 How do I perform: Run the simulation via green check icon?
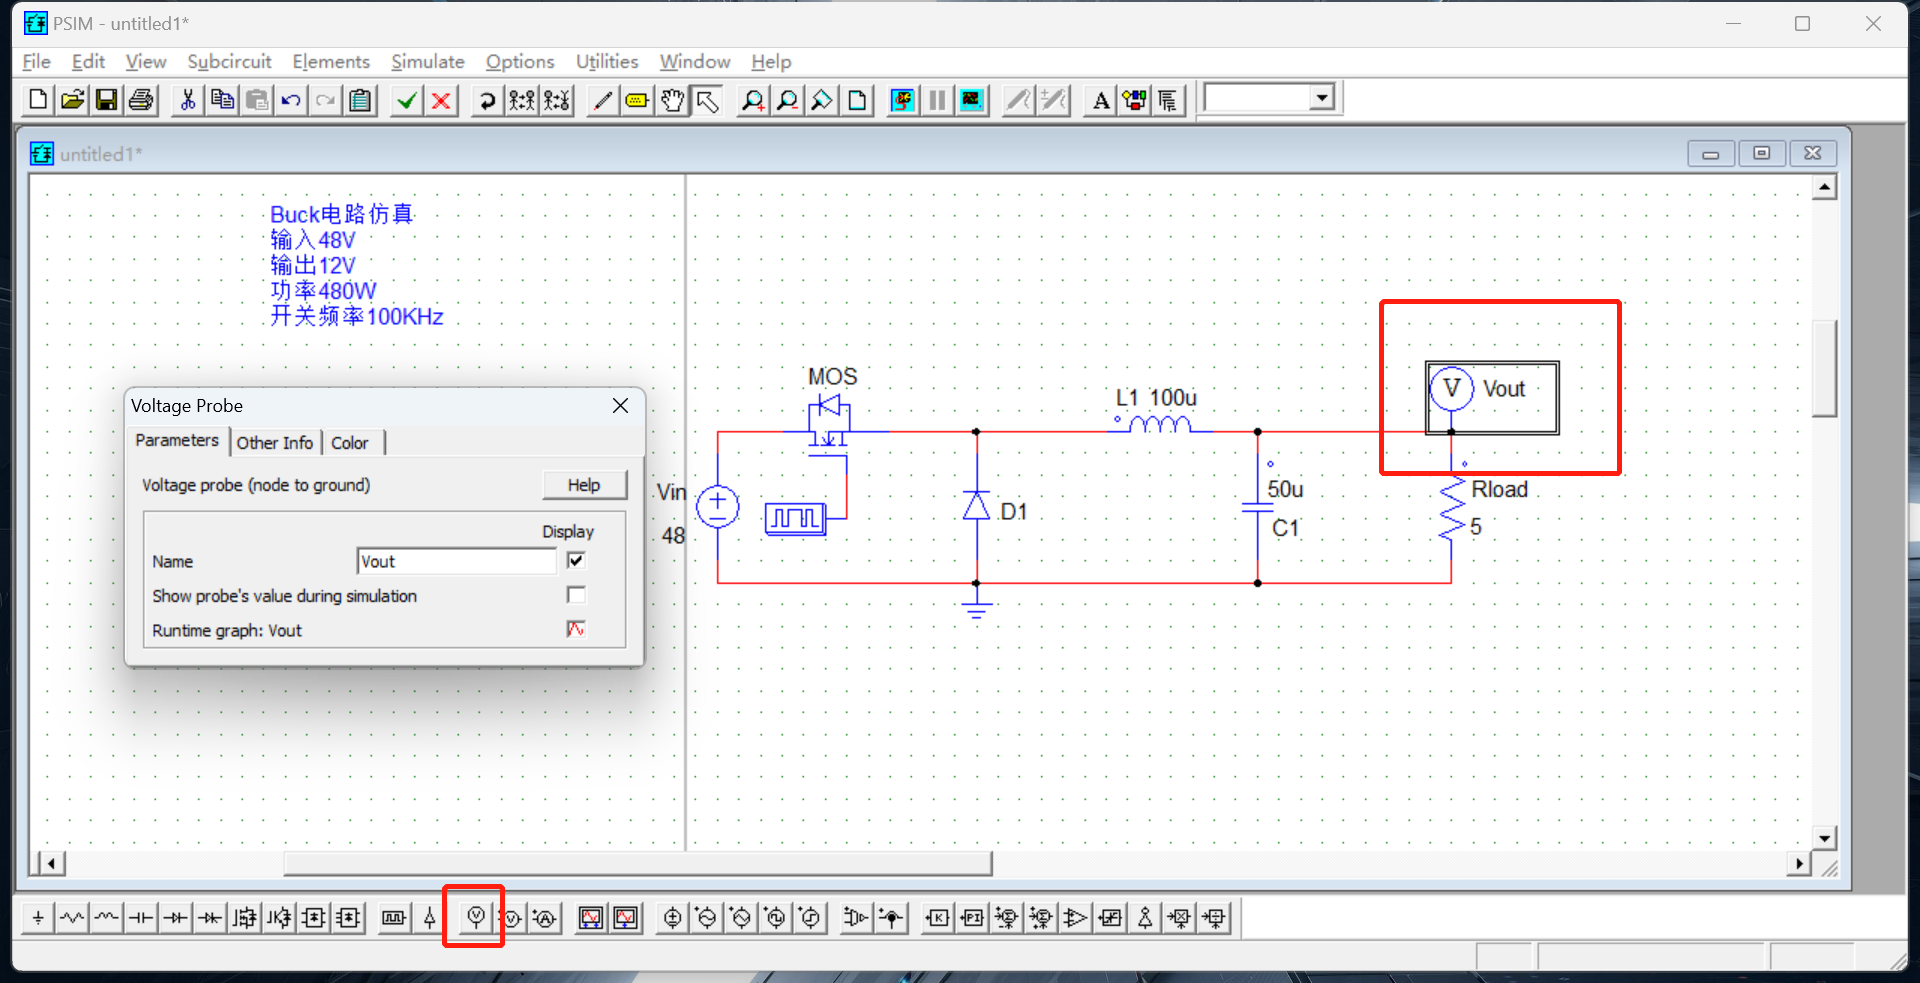click(405, 100)
